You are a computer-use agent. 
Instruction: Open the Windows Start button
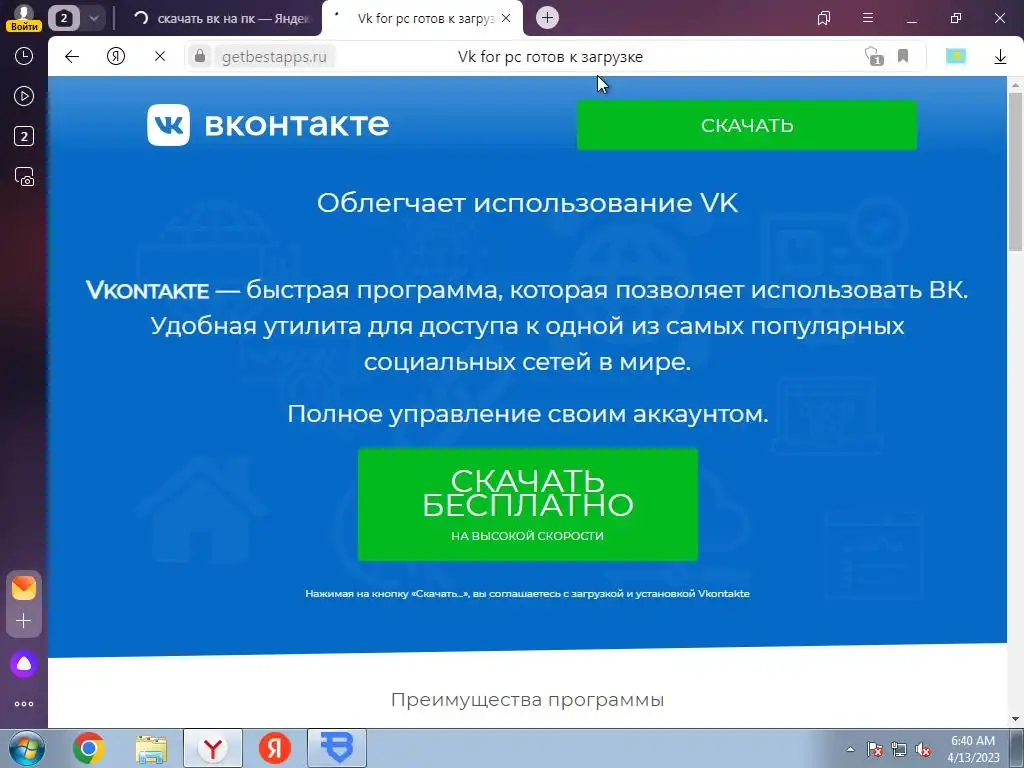26,748
